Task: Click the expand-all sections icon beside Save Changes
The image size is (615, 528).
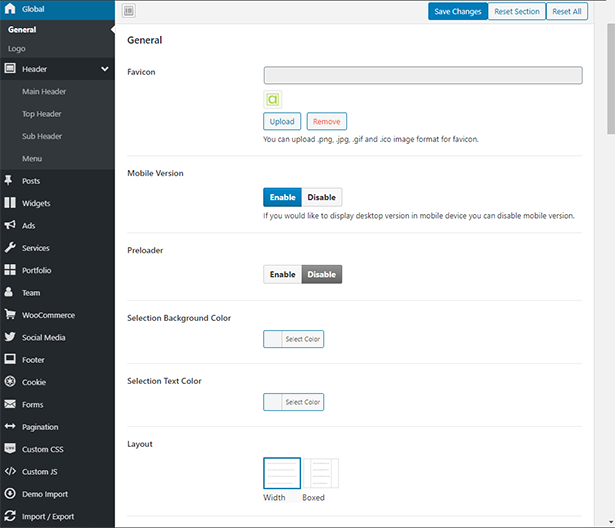Action: (x=129, y=11)
